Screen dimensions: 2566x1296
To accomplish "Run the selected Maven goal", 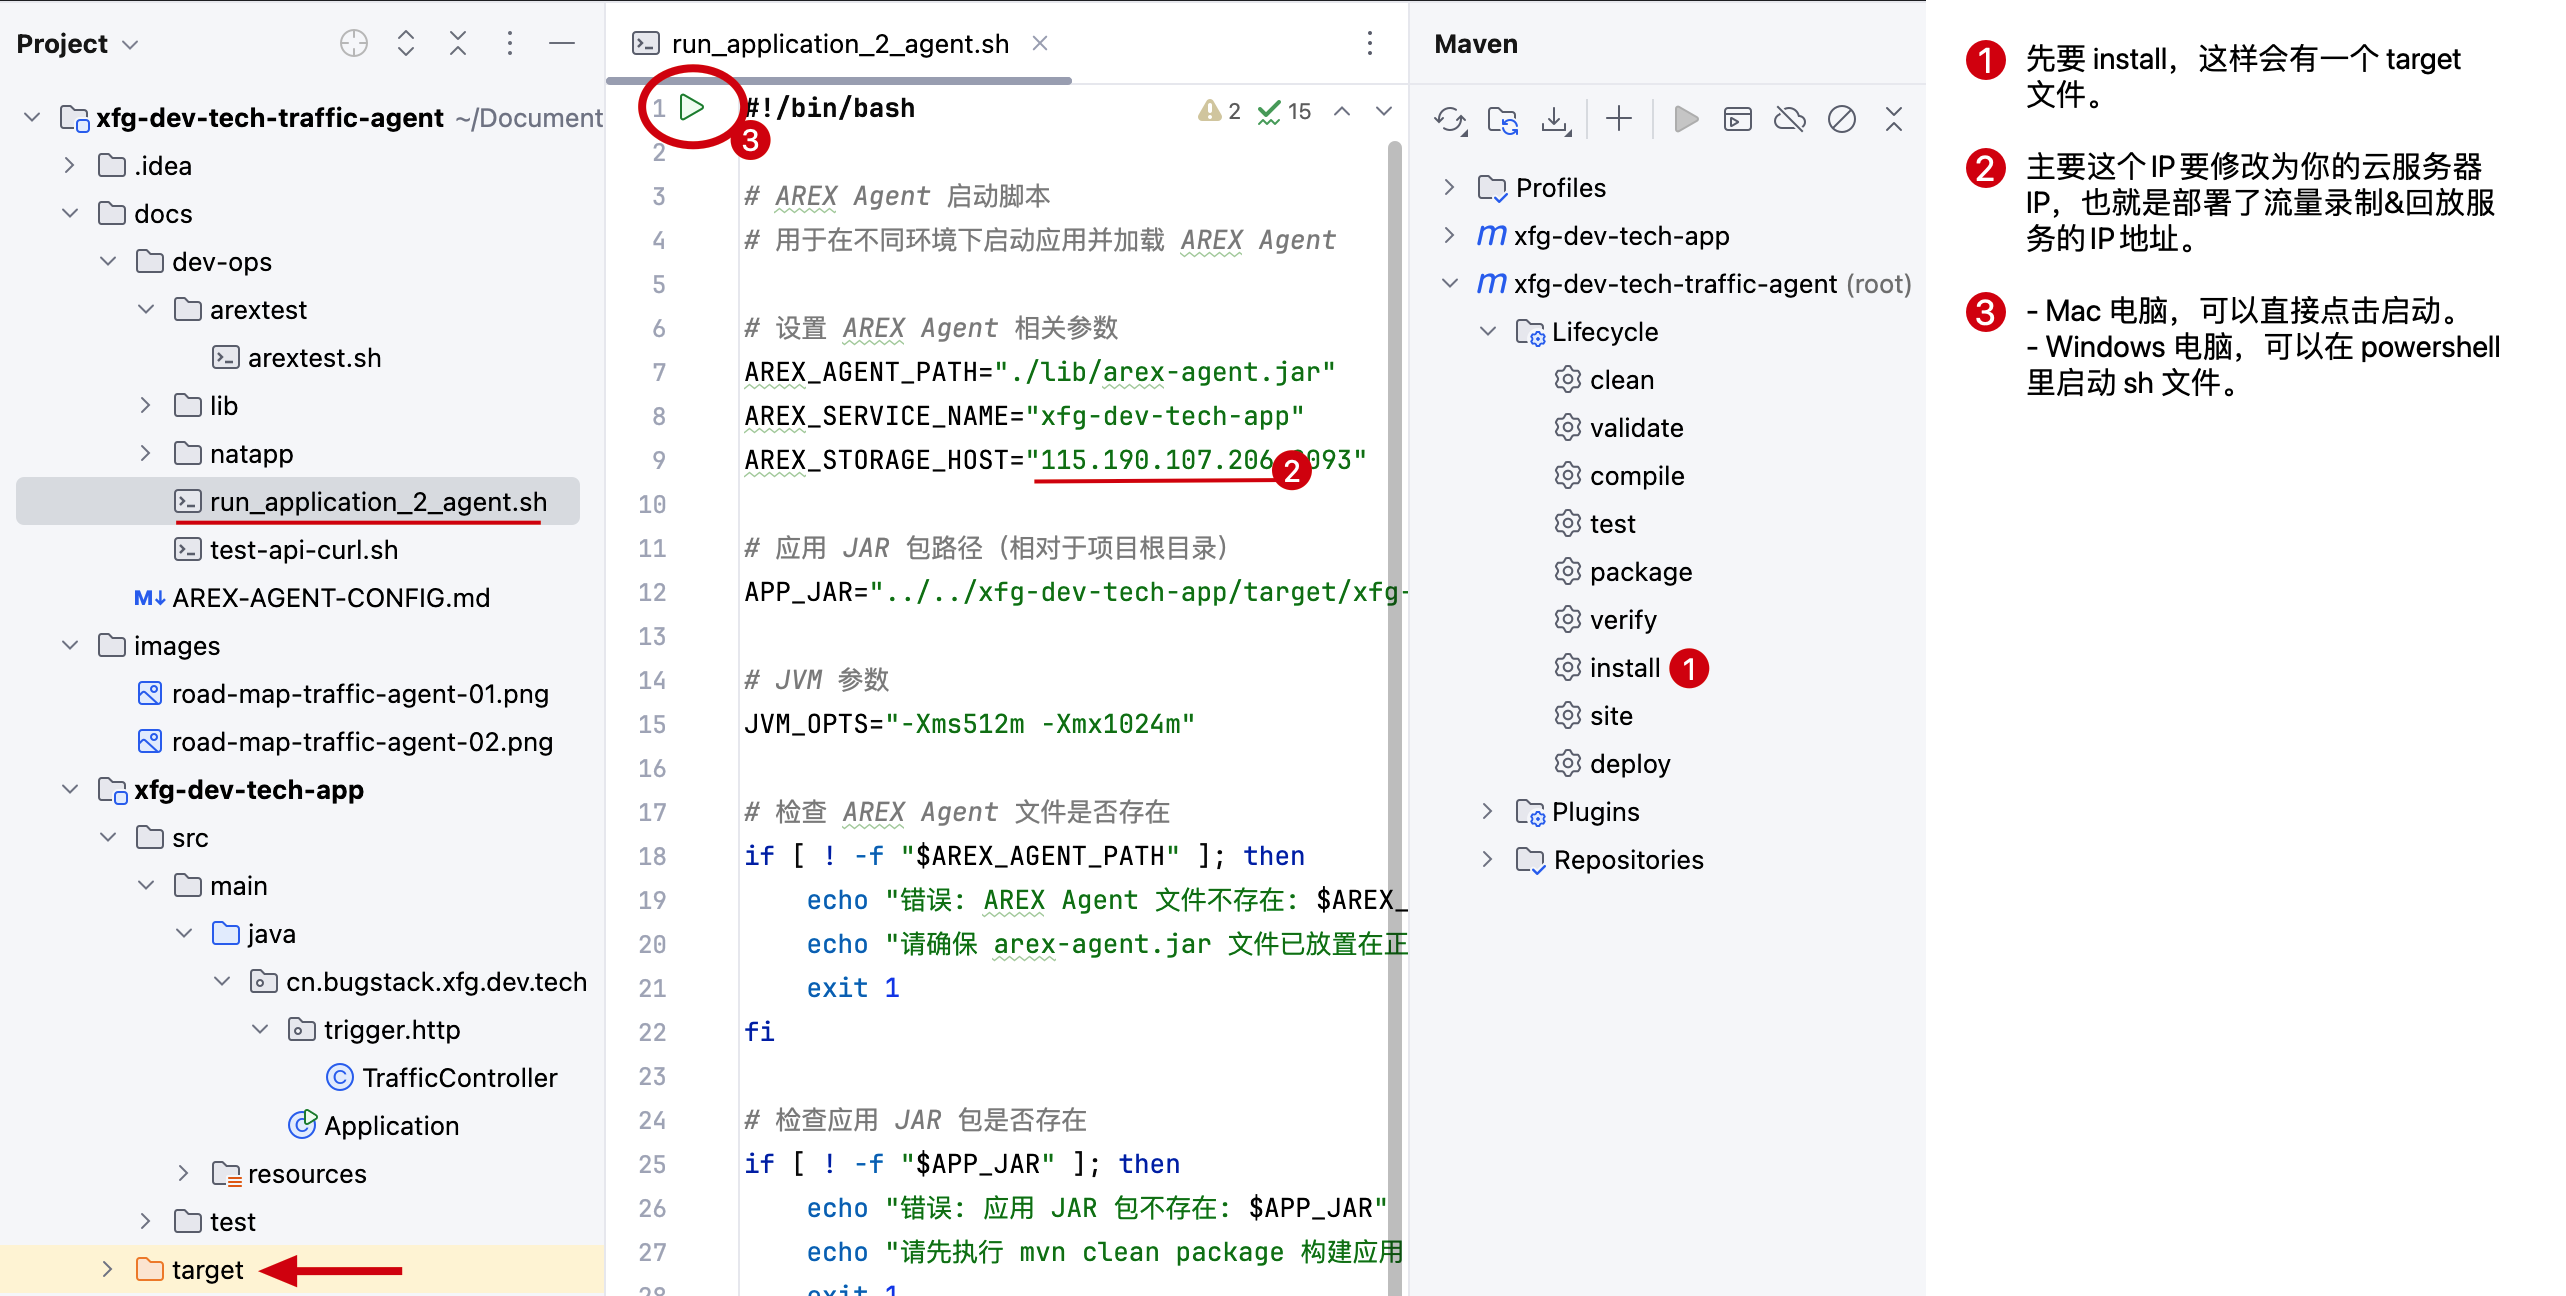I will tap(1686, 119).
